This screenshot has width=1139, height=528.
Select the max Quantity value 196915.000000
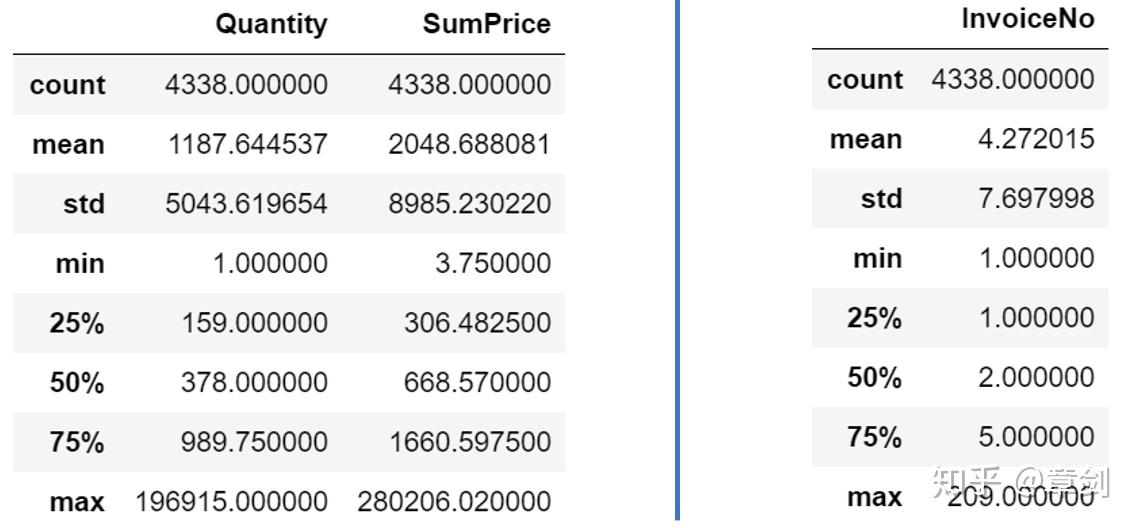click(231, 501)
